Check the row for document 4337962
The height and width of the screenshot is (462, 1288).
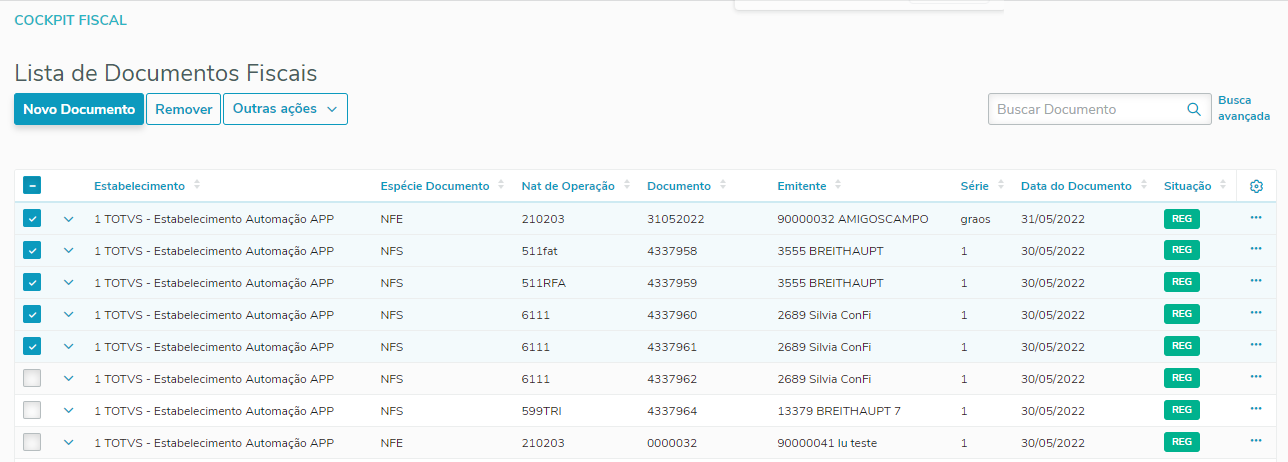(x=32, y=379)
